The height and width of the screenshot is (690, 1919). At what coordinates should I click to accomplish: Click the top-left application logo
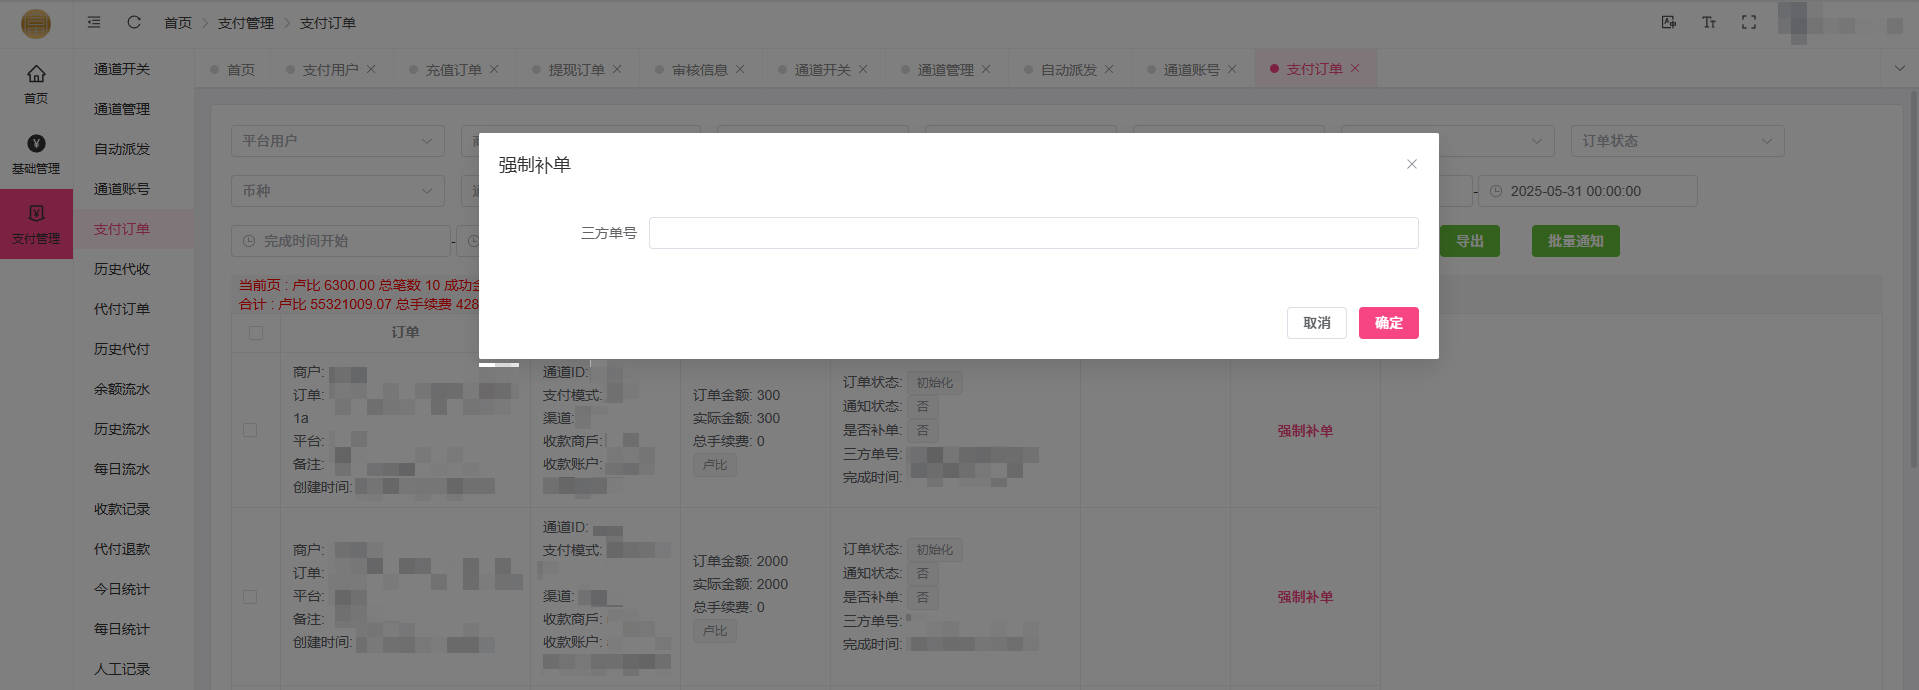[36, 23]
